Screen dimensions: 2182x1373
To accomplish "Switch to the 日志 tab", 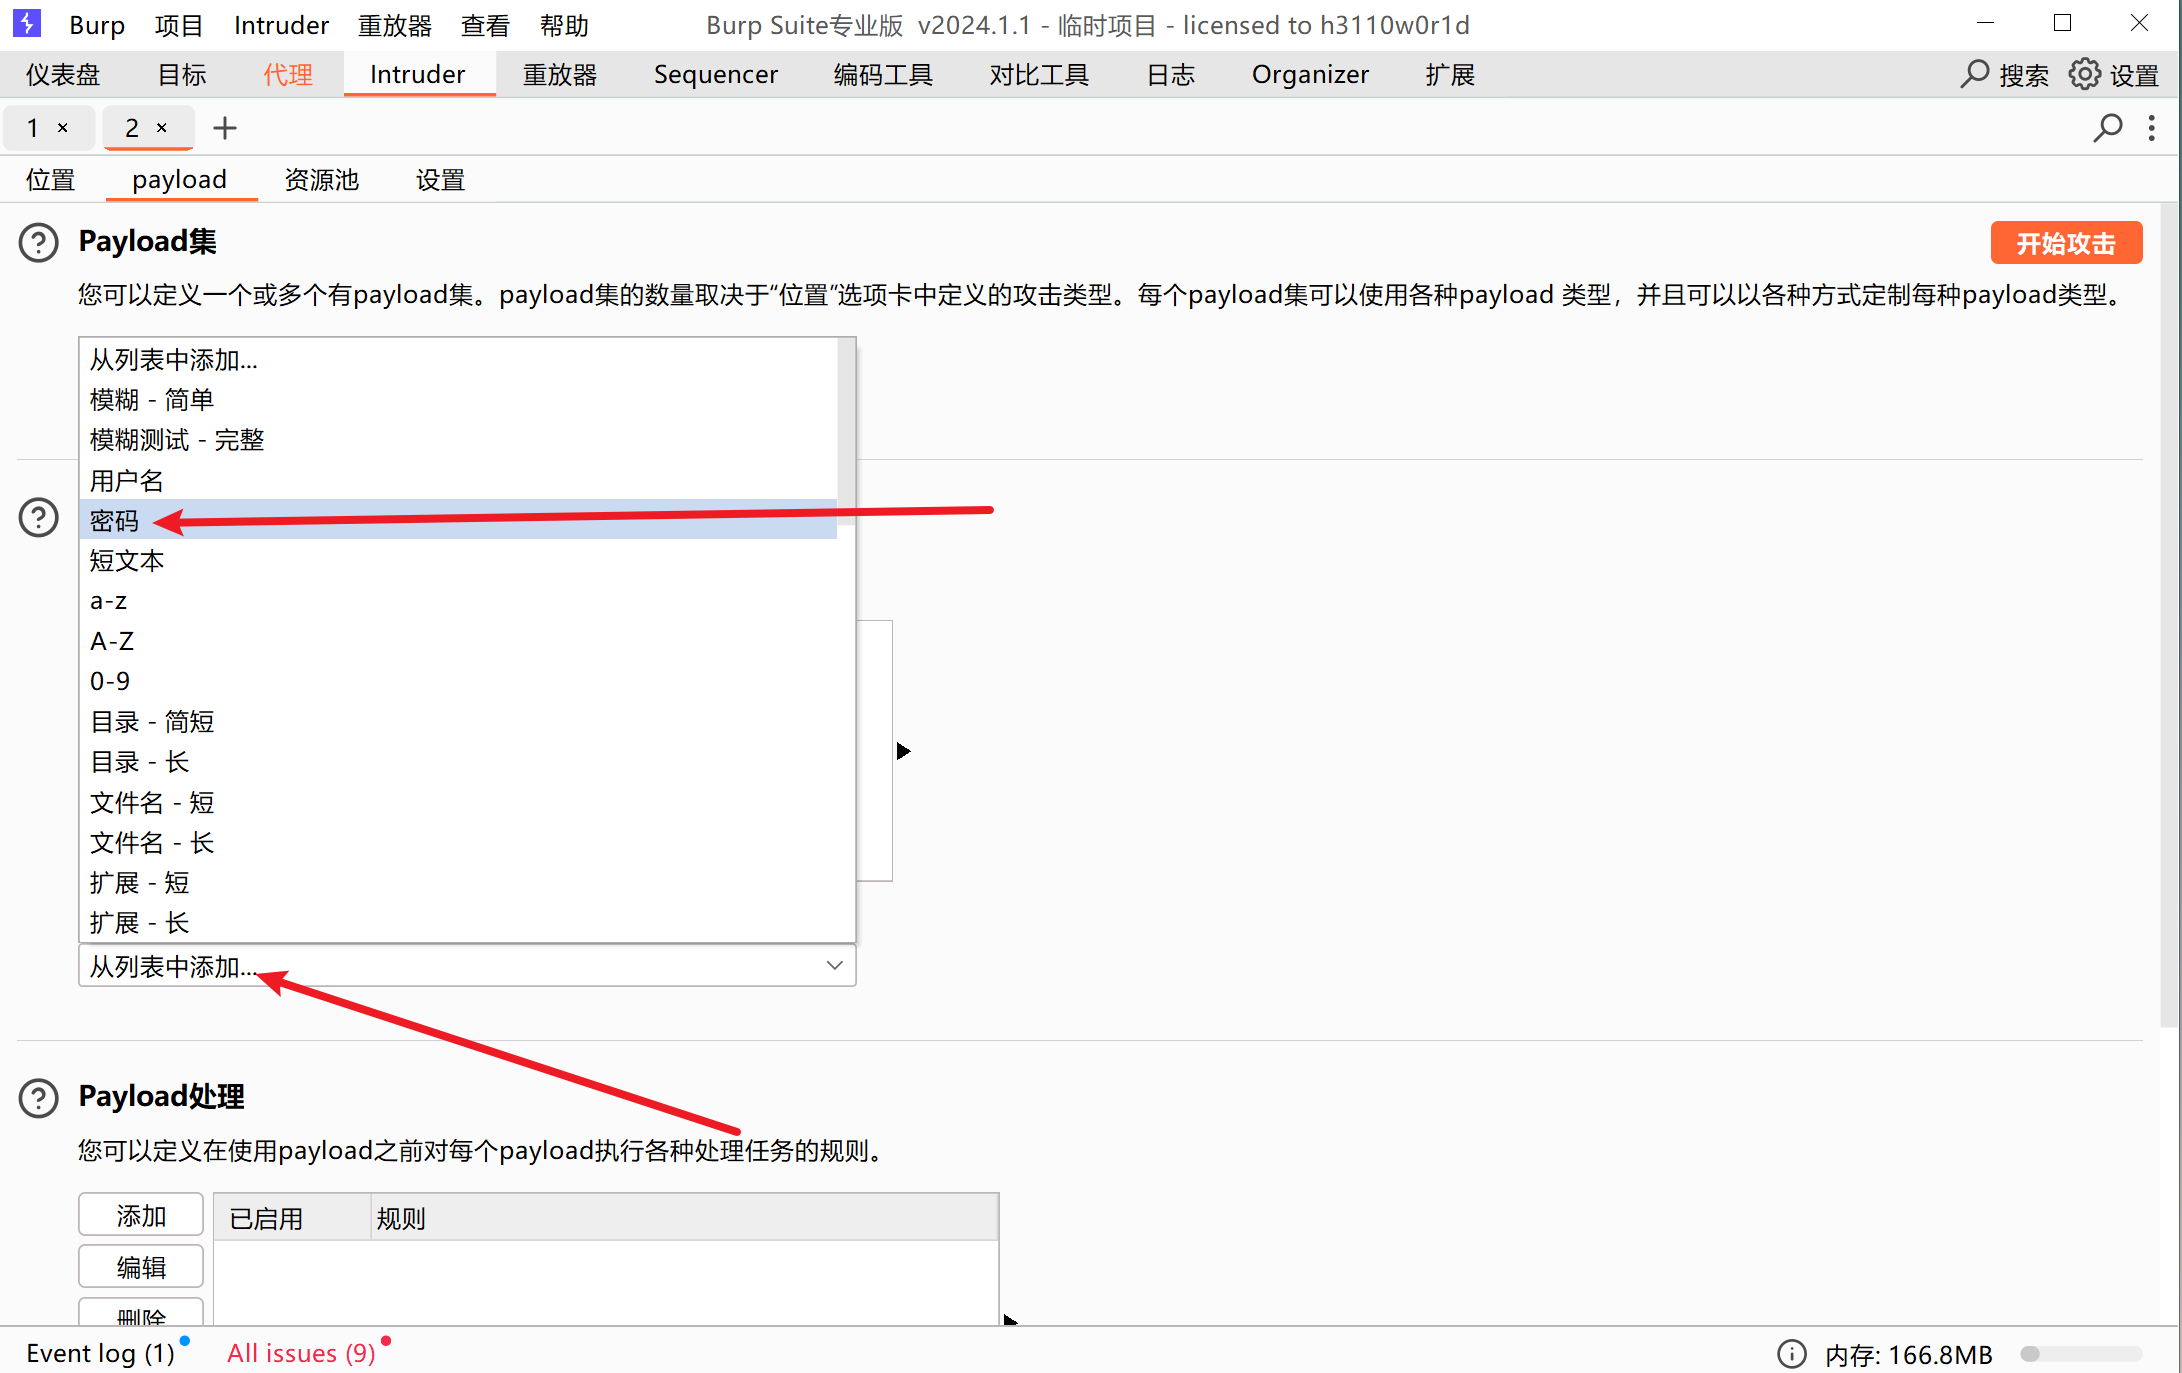I will pyautogui.click(x=1171, y=74).
